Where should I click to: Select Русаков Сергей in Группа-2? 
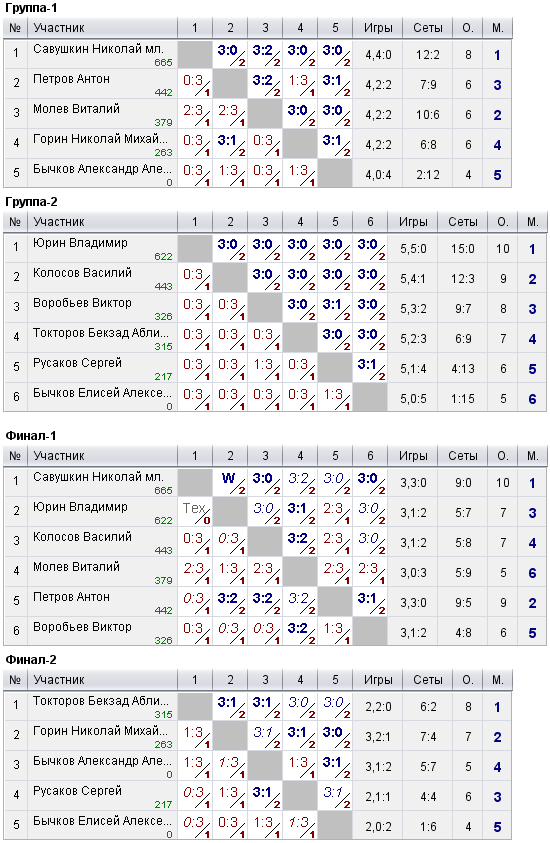click(77, 363)
